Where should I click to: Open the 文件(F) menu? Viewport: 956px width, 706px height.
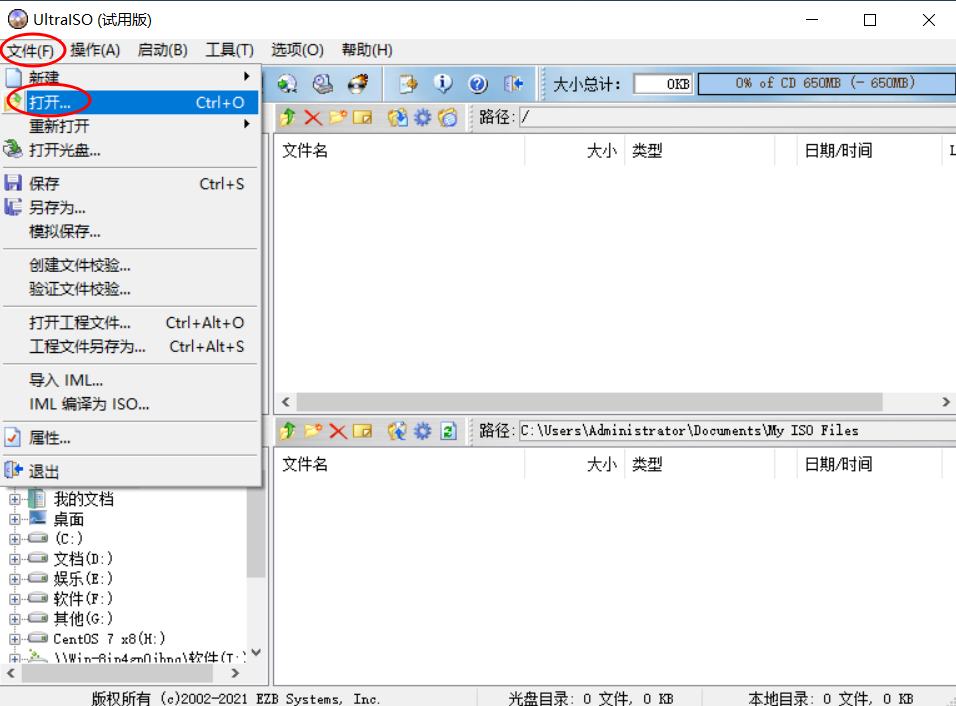(x=31, y=50)
